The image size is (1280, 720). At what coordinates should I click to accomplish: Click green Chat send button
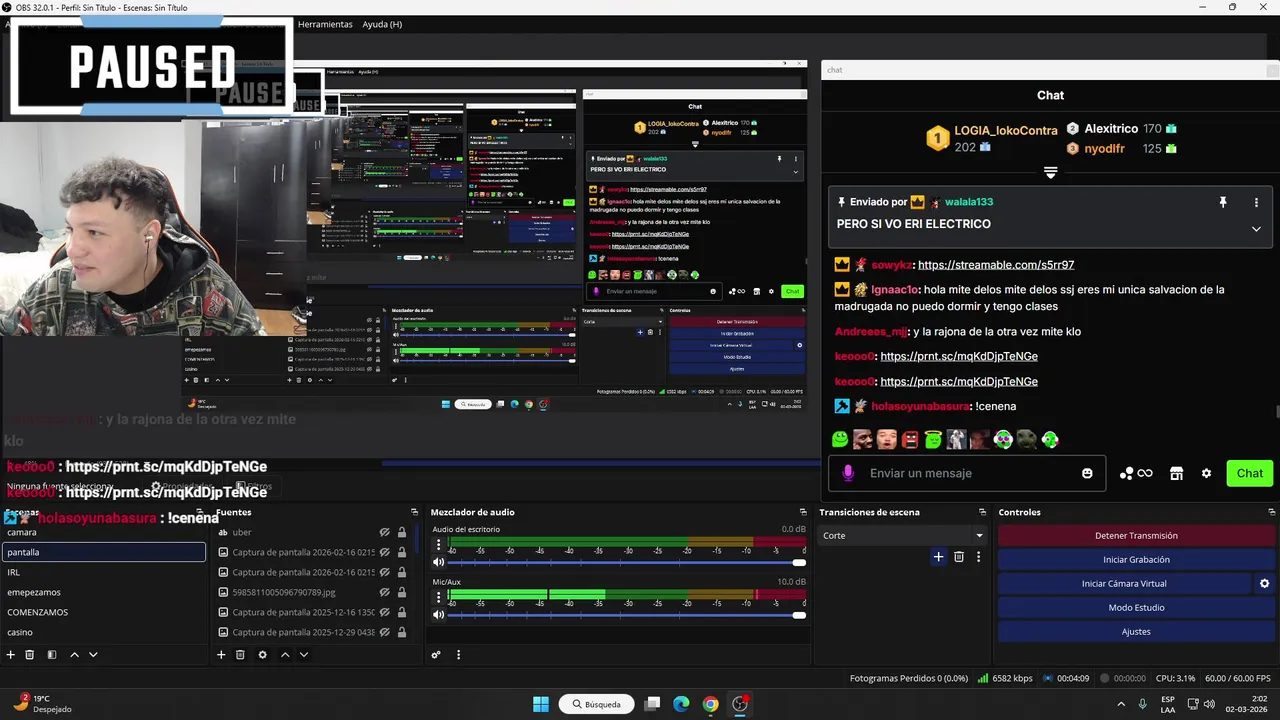click(x=1250, y=473)
